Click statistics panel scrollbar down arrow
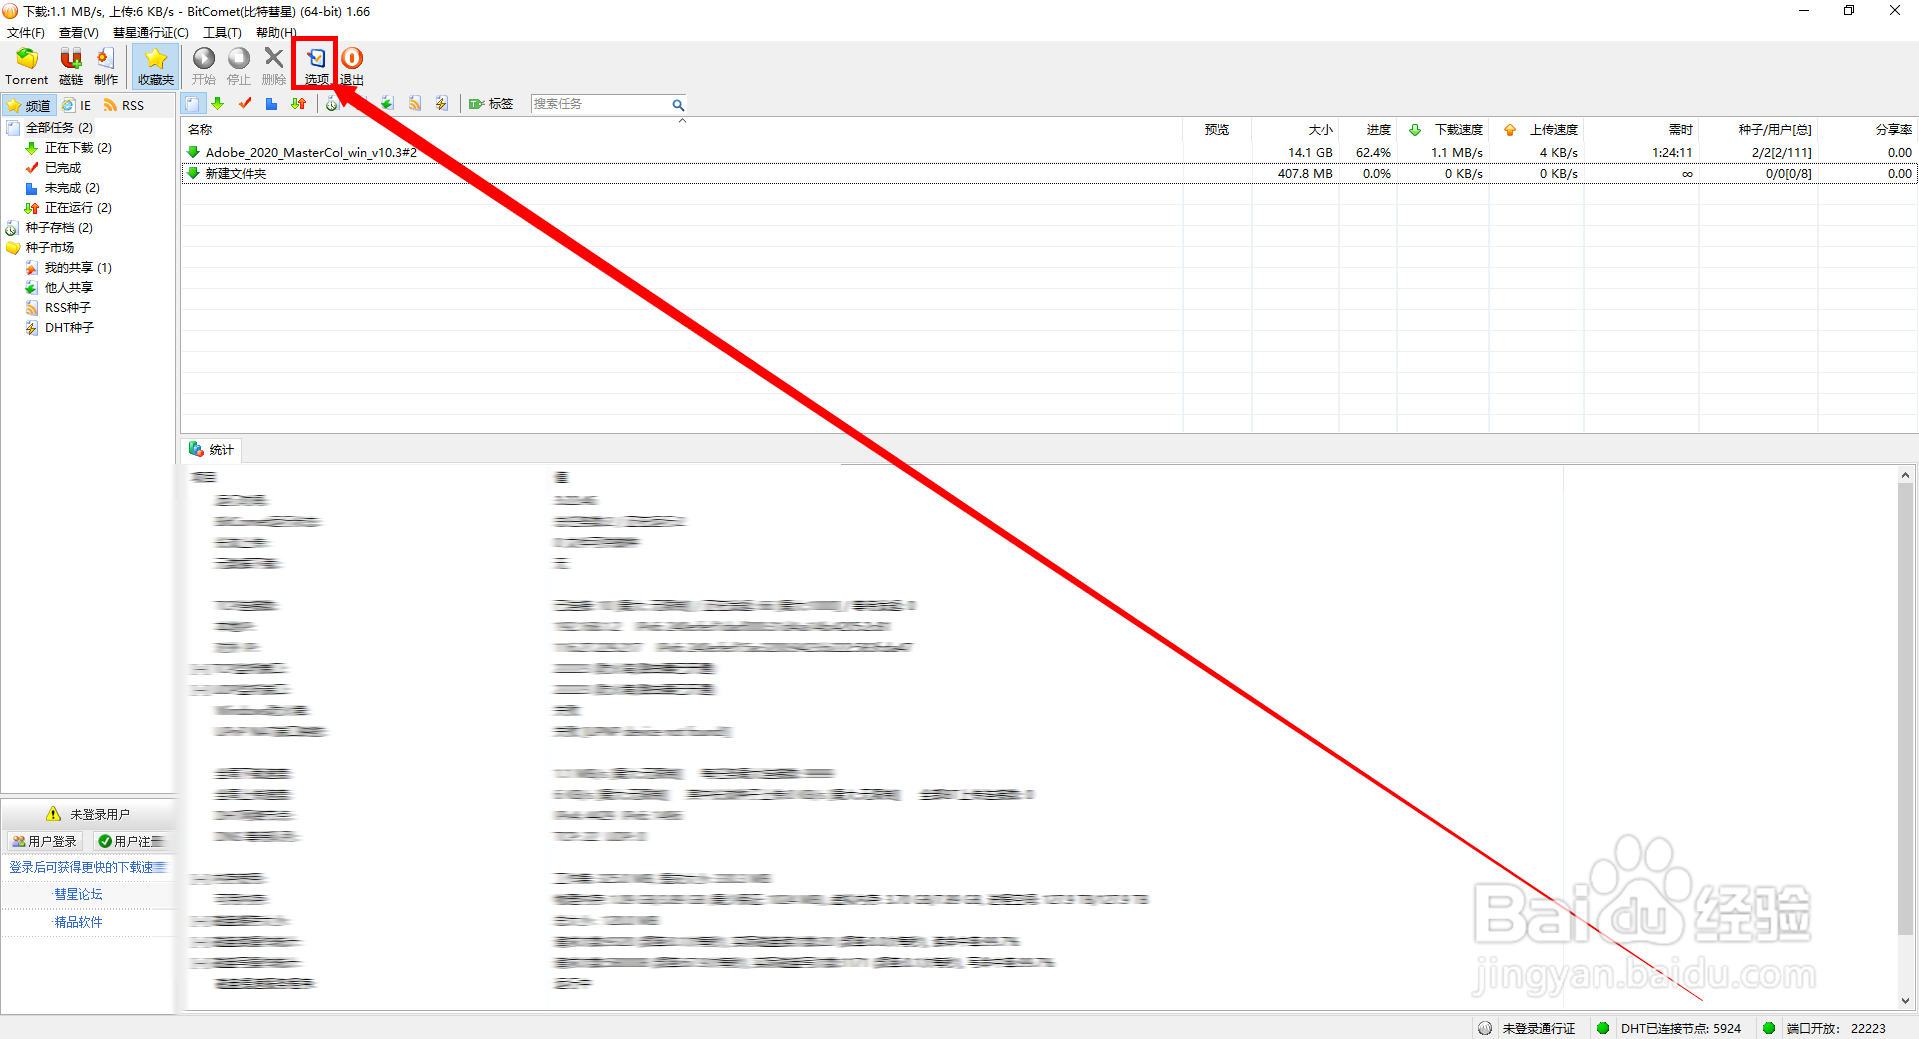This screenshot has height=1039, width=1919. (1906, 1001)
